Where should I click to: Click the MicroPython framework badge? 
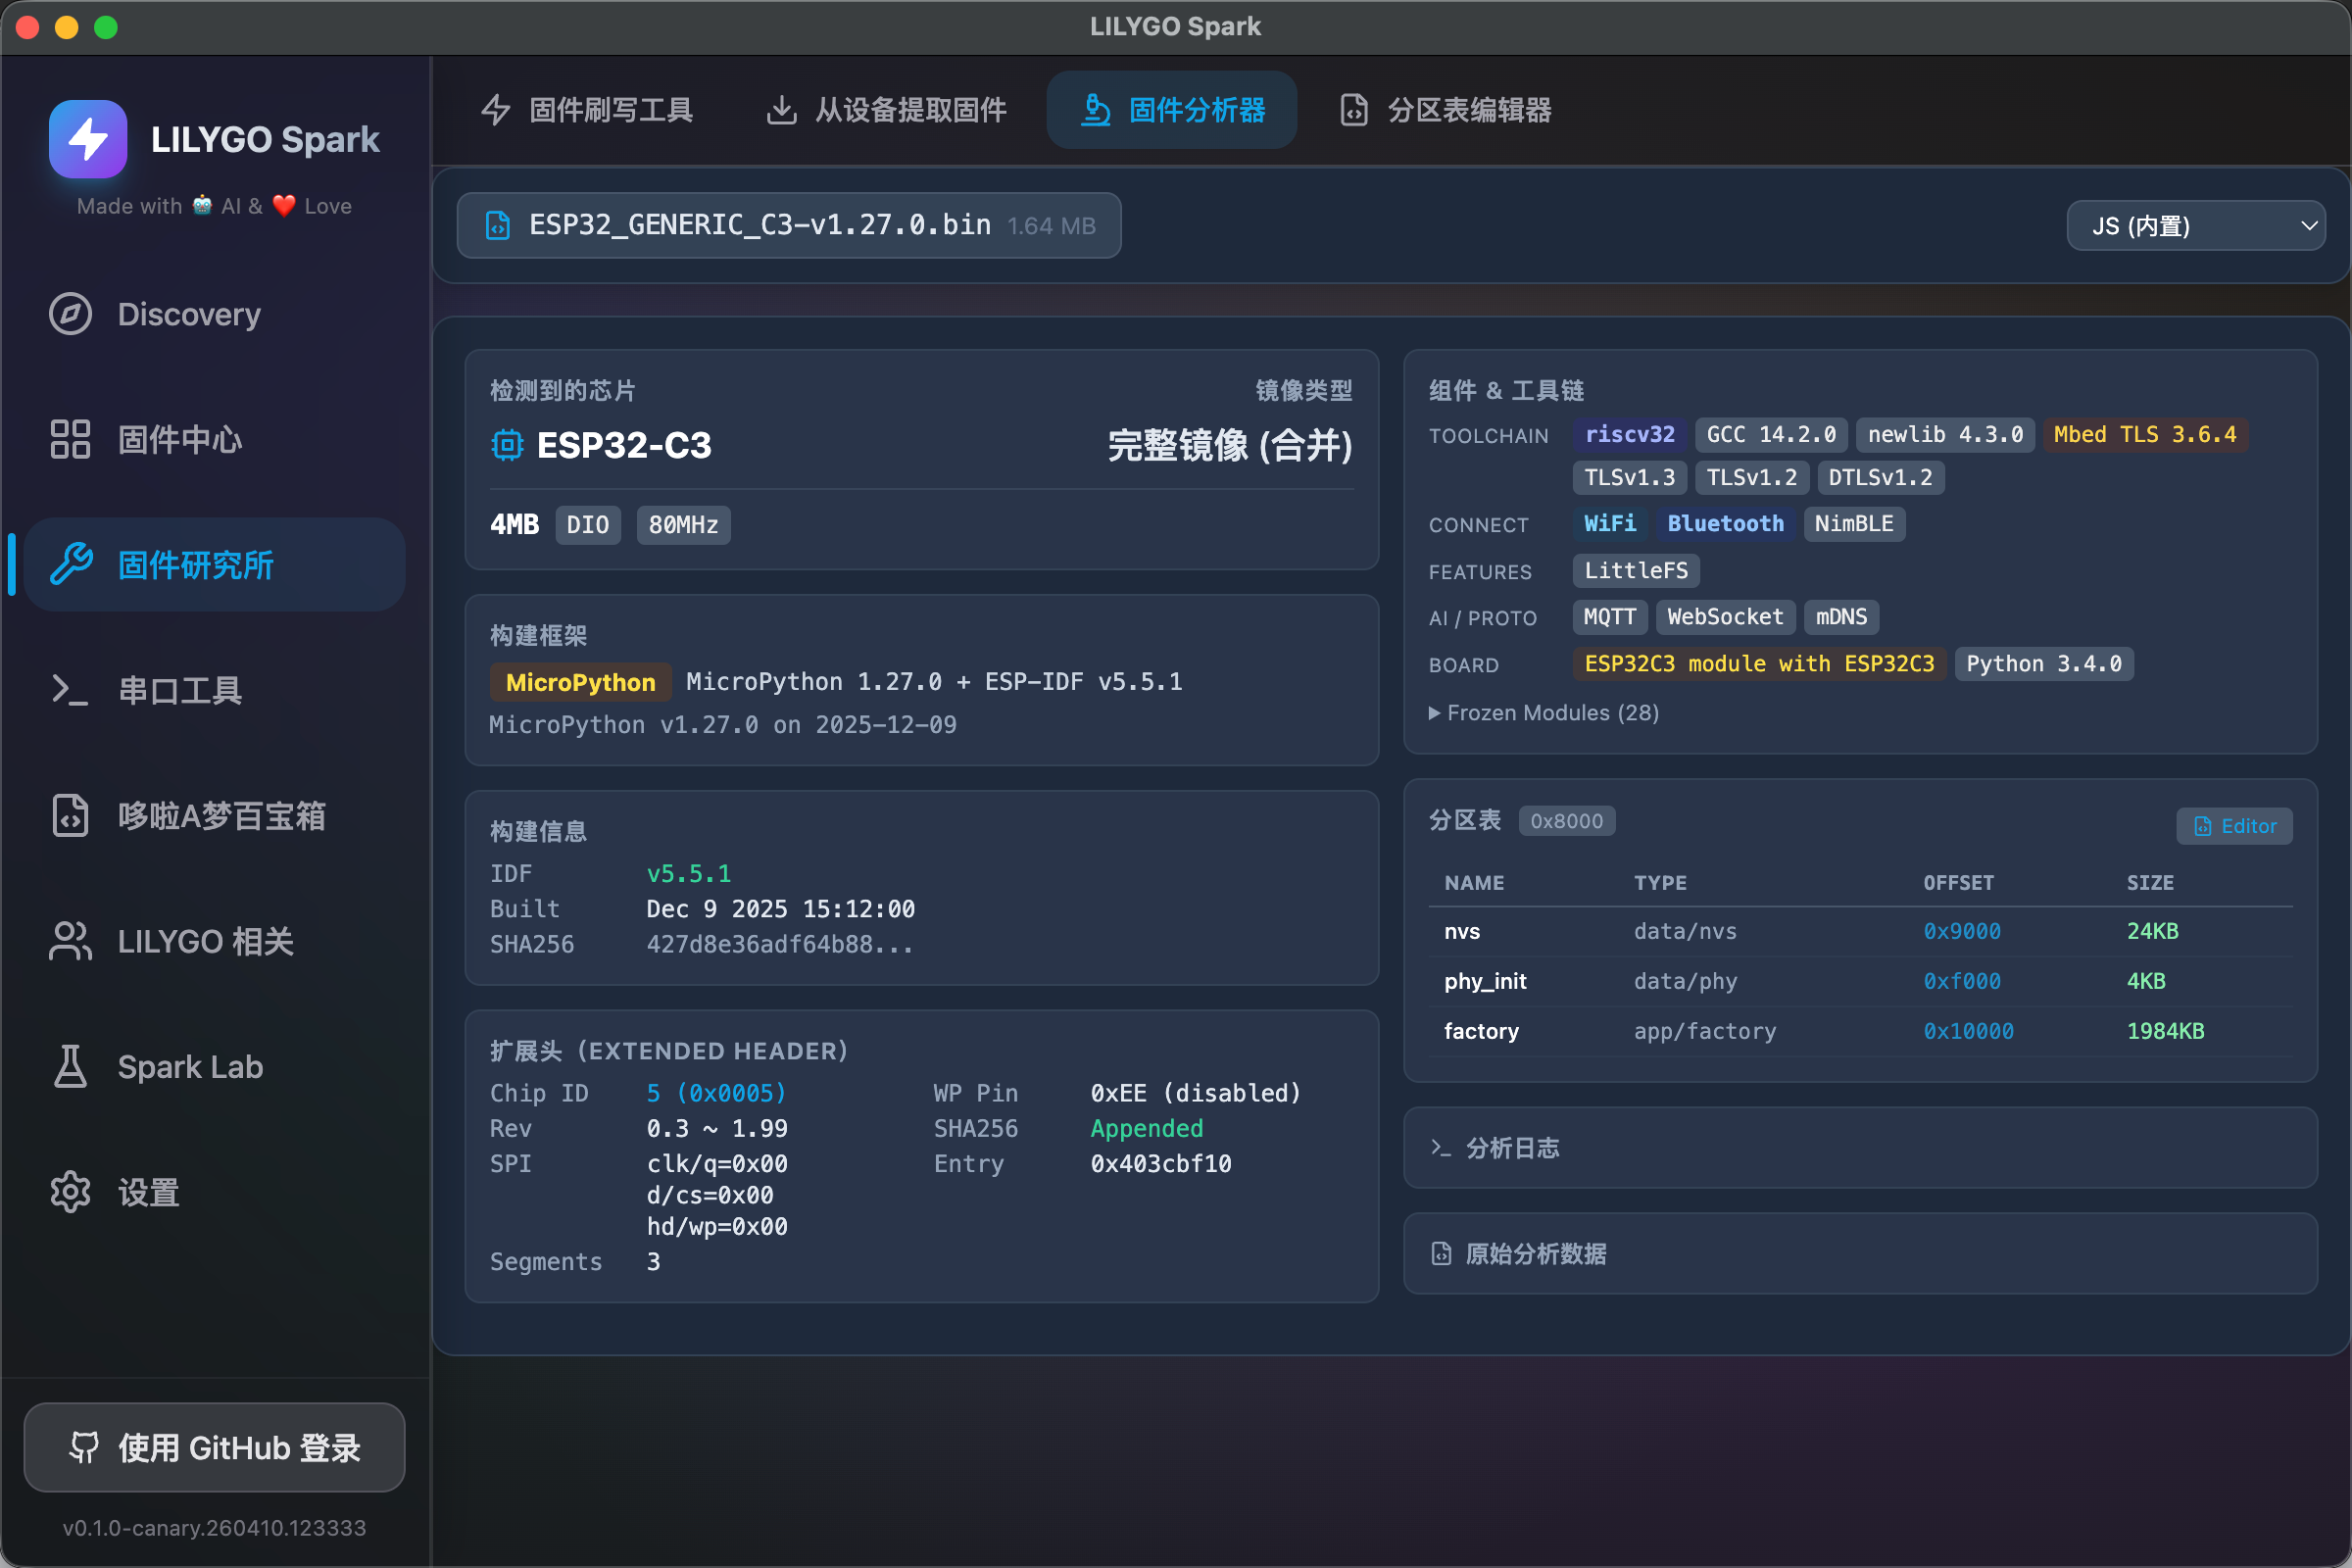[581, 682]
